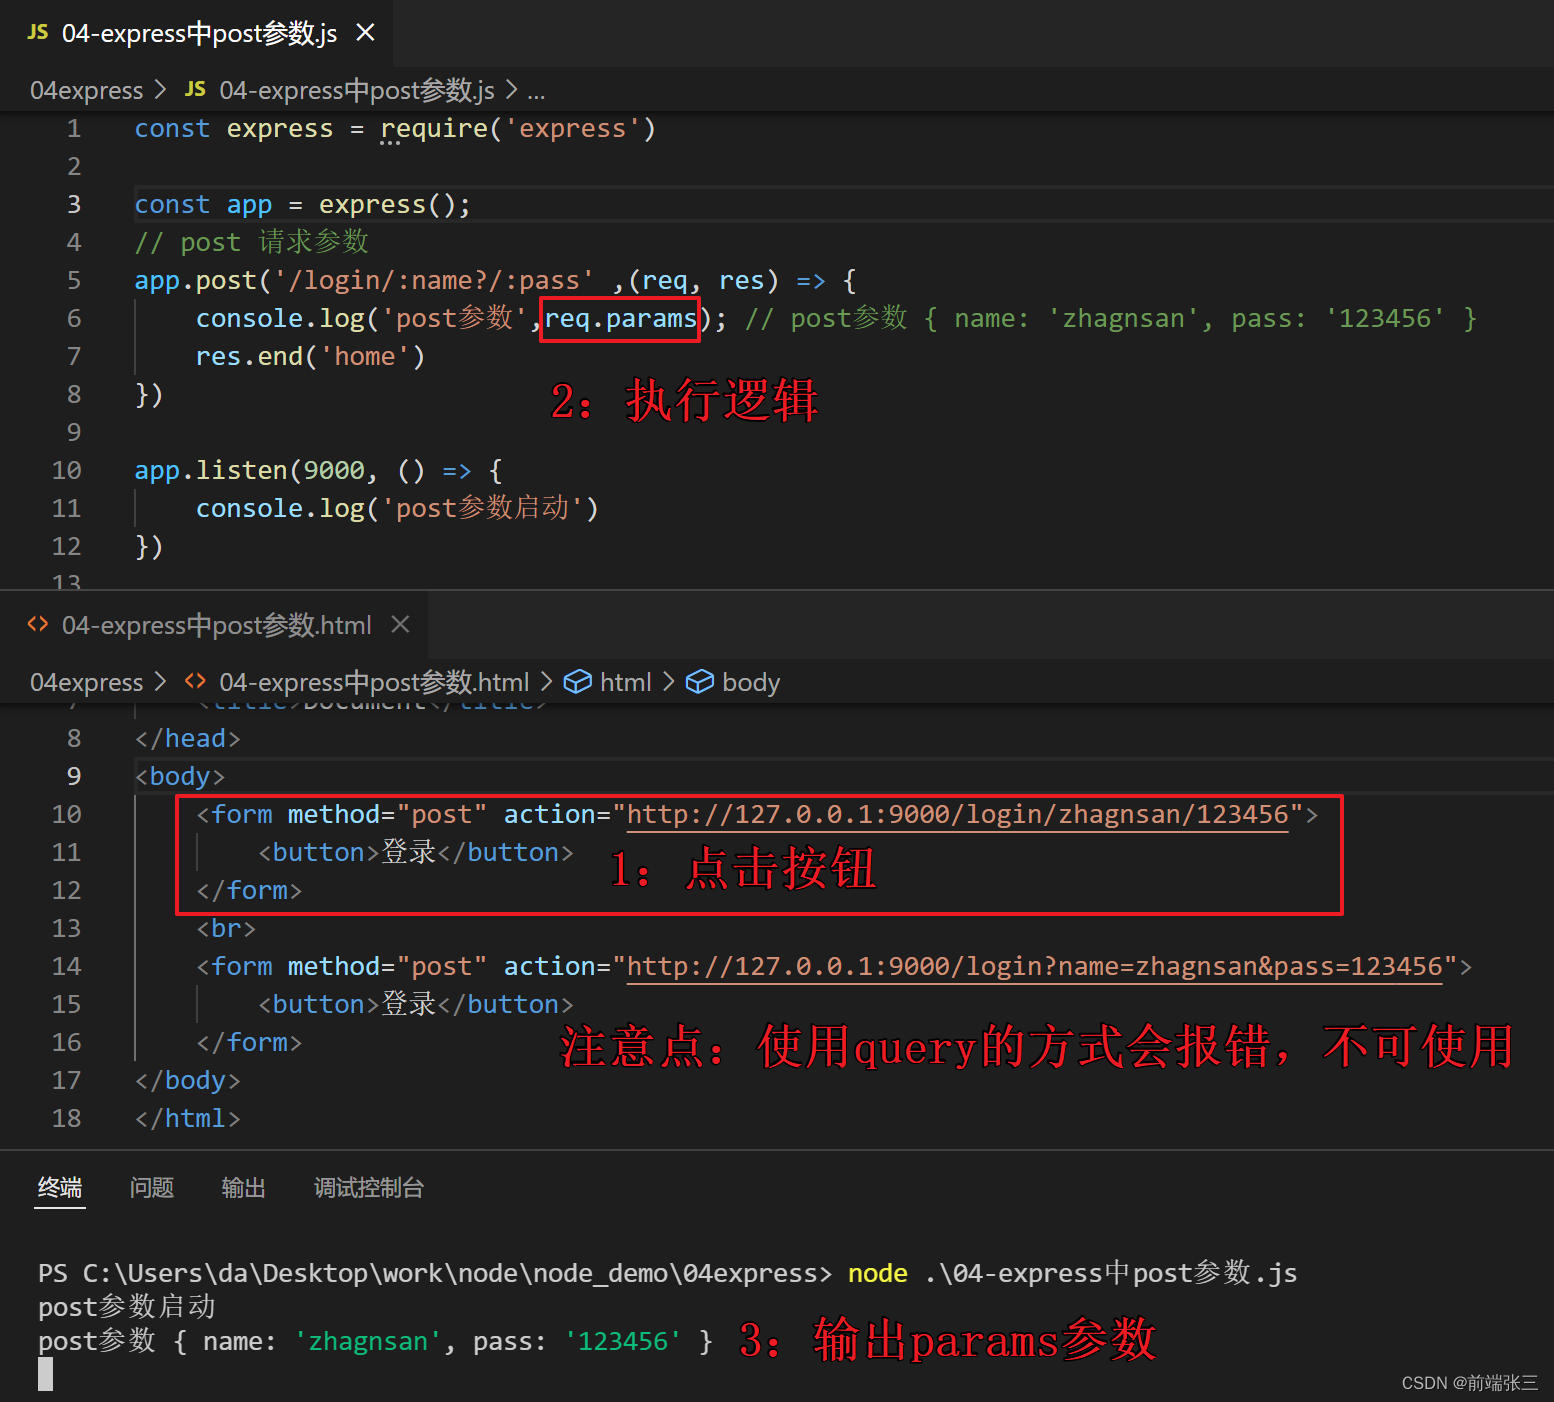Viewport: 1554px width, 1402px height.
Task: Click the <body> opening tag on line 9
Action: [x=180, y=777]
